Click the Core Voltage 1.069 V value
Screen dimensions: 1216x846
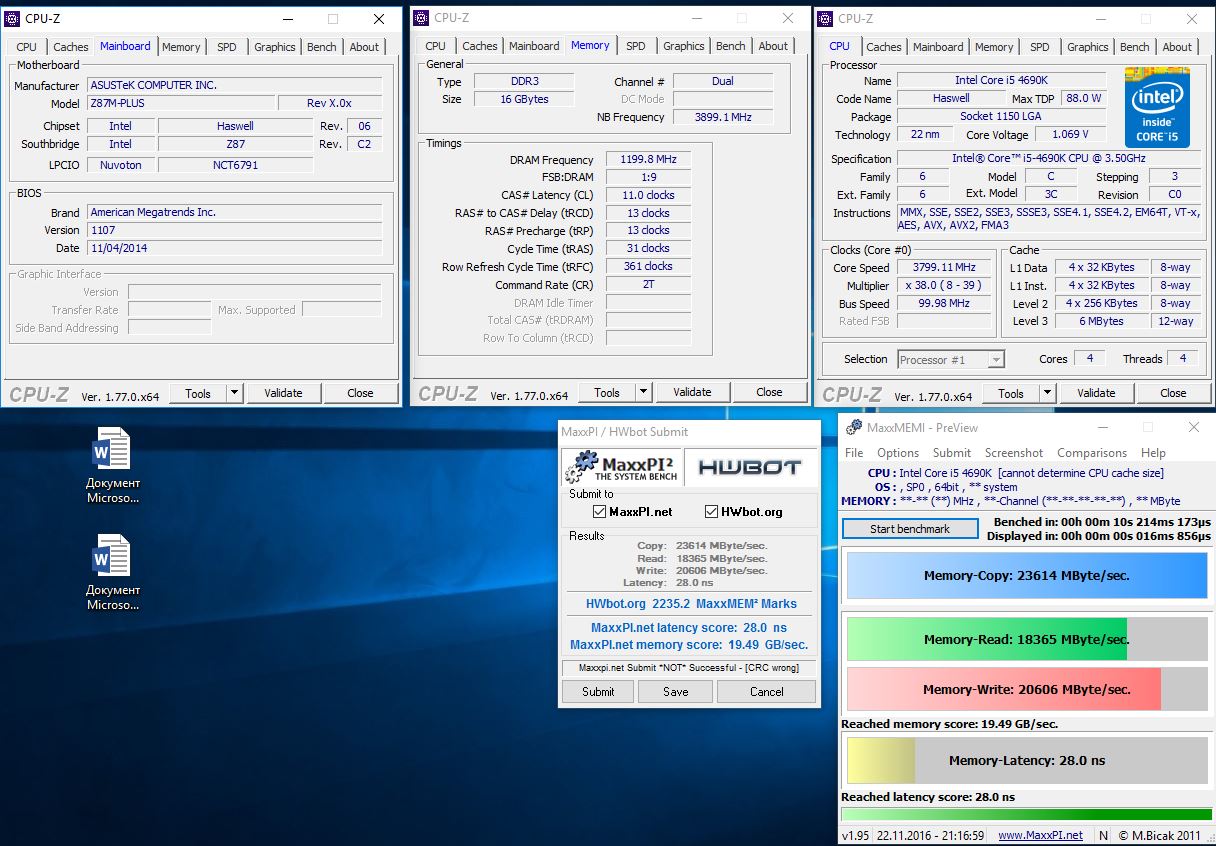point(1070,134)
